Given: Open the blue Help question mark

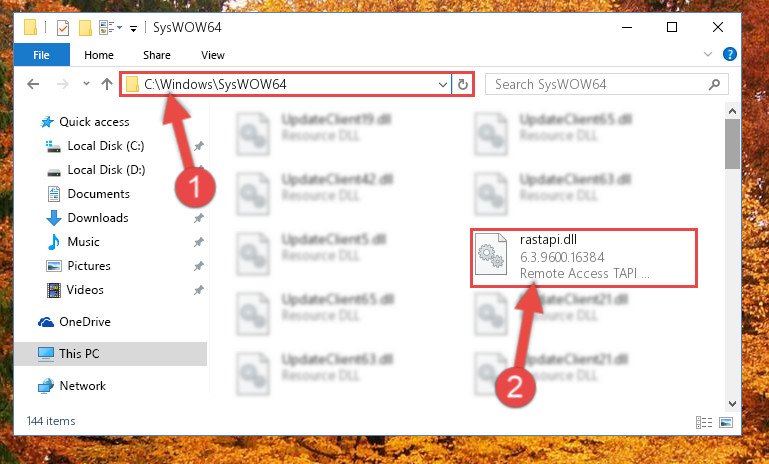Looking at the screenshot, I should 729,54.
